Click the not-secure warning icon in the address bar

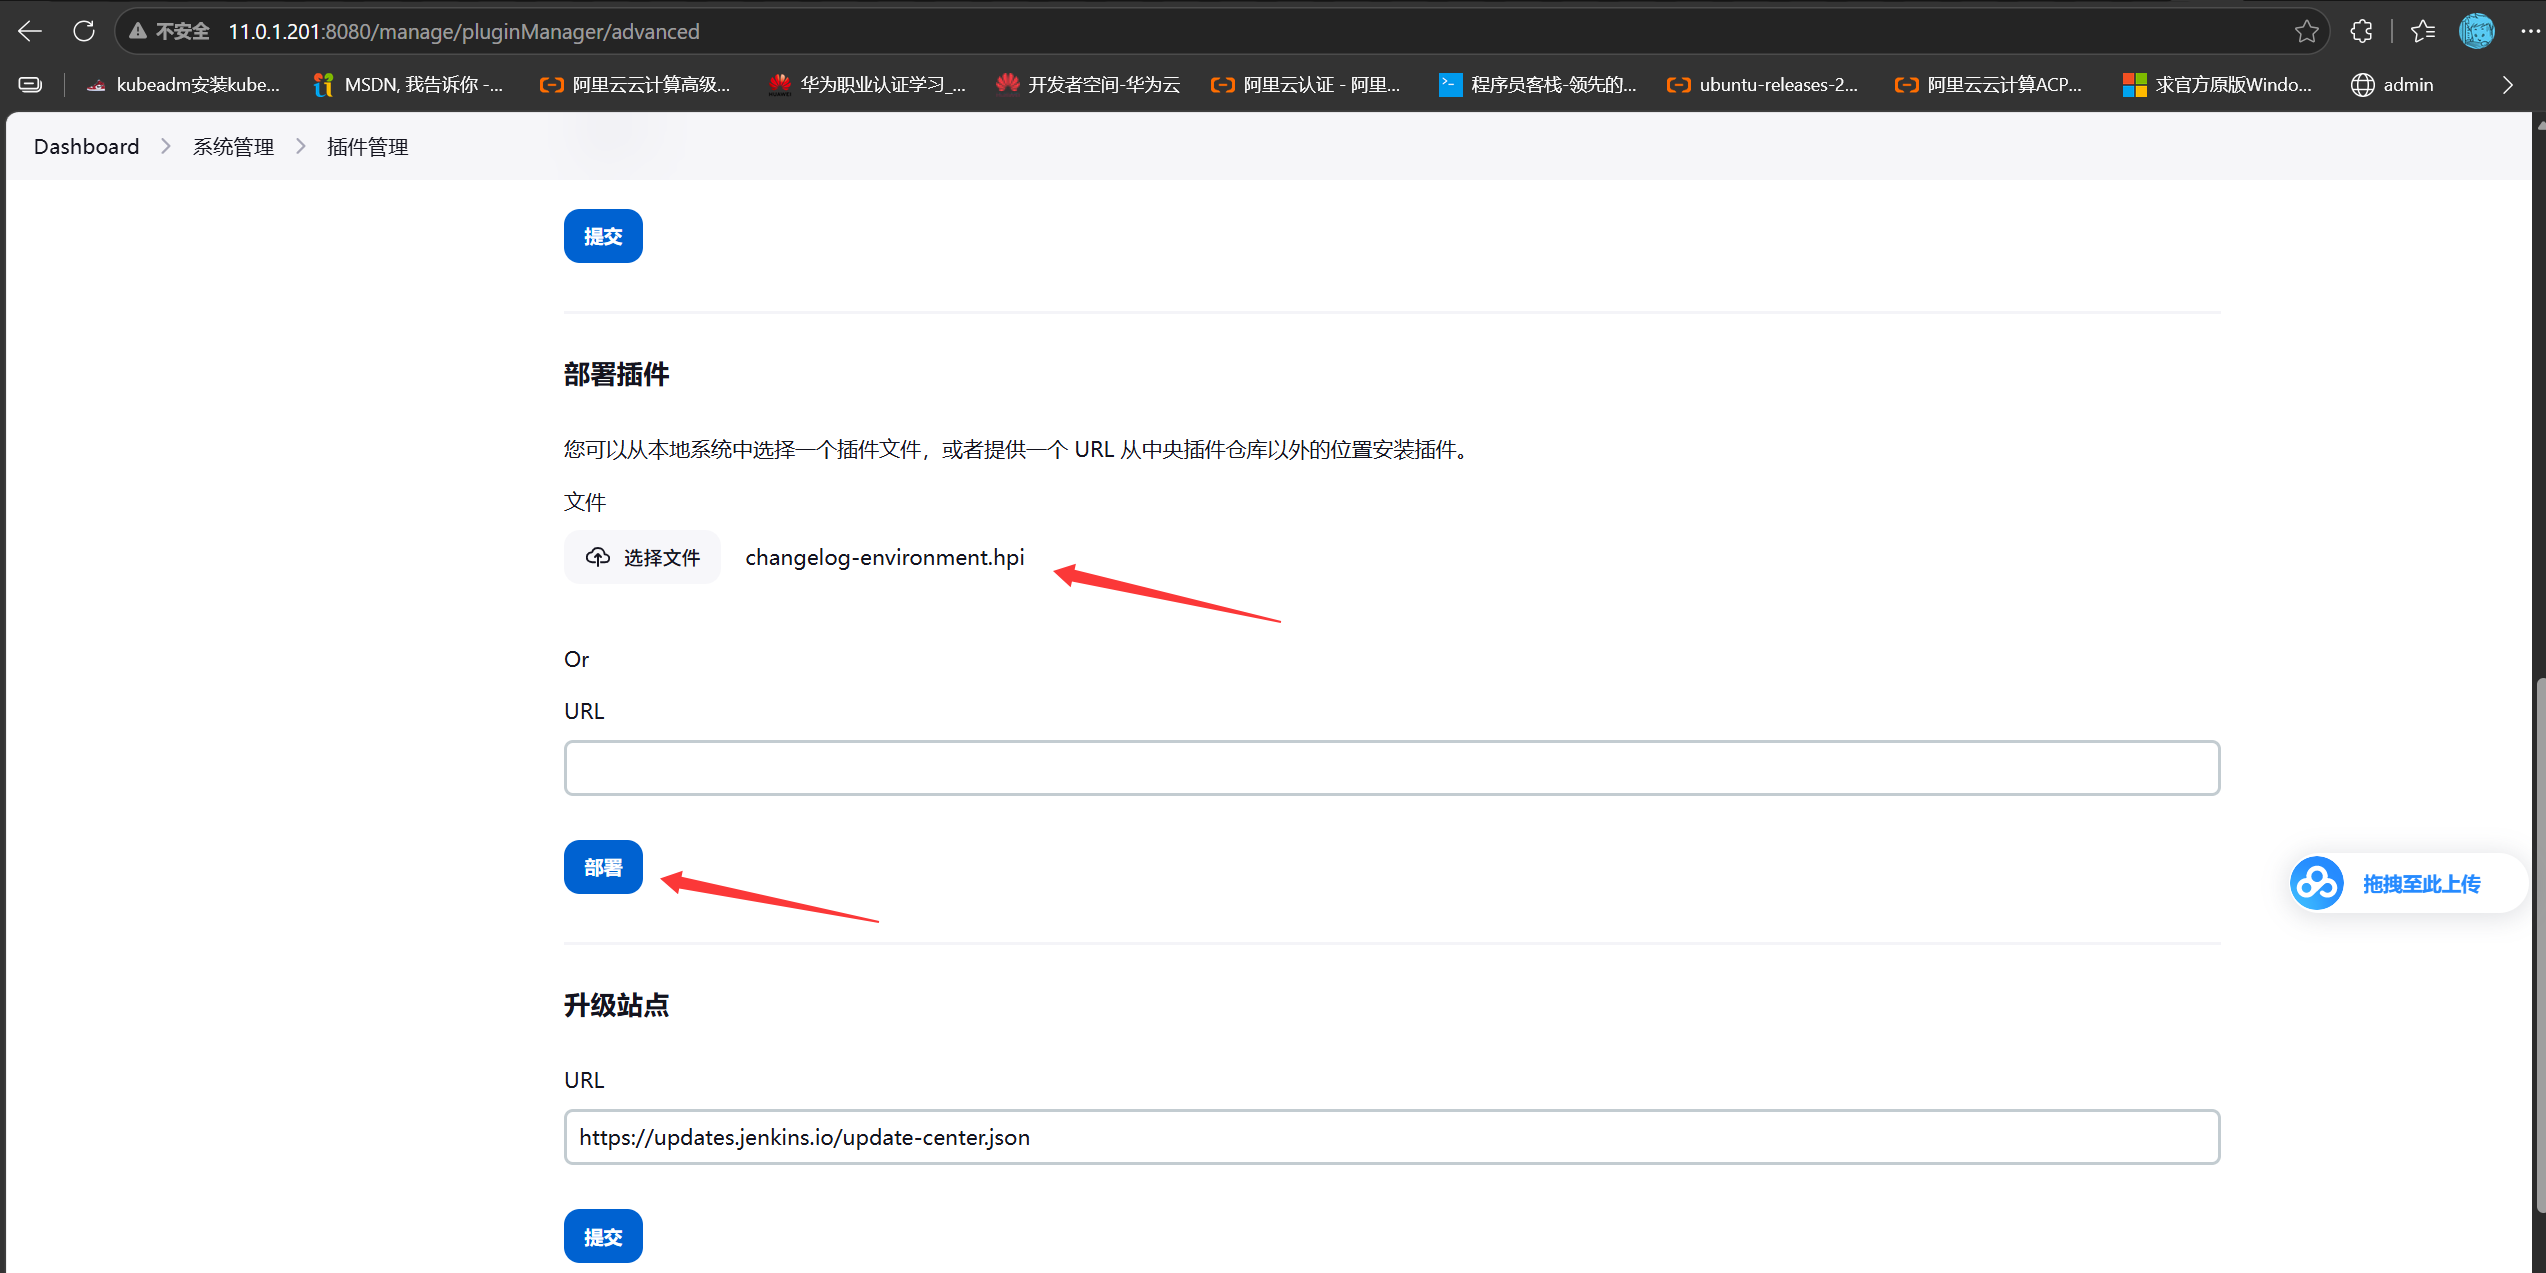(139, 31)
